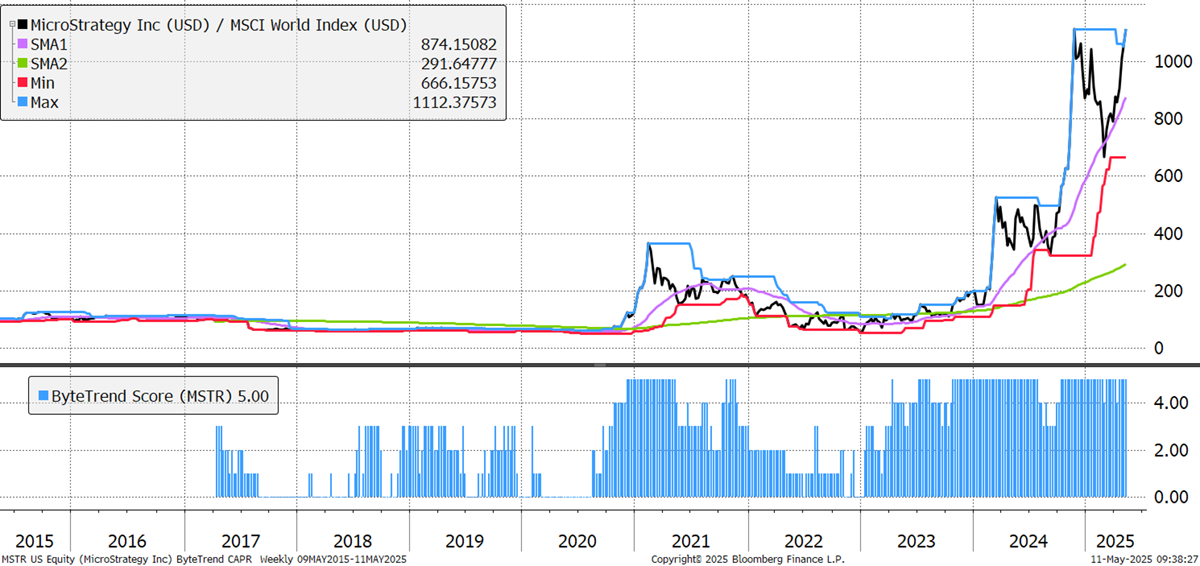The width and height of the screenshot is (1200, 566).
Task: Click the 2019 year label
Action: tap(463, 541)
